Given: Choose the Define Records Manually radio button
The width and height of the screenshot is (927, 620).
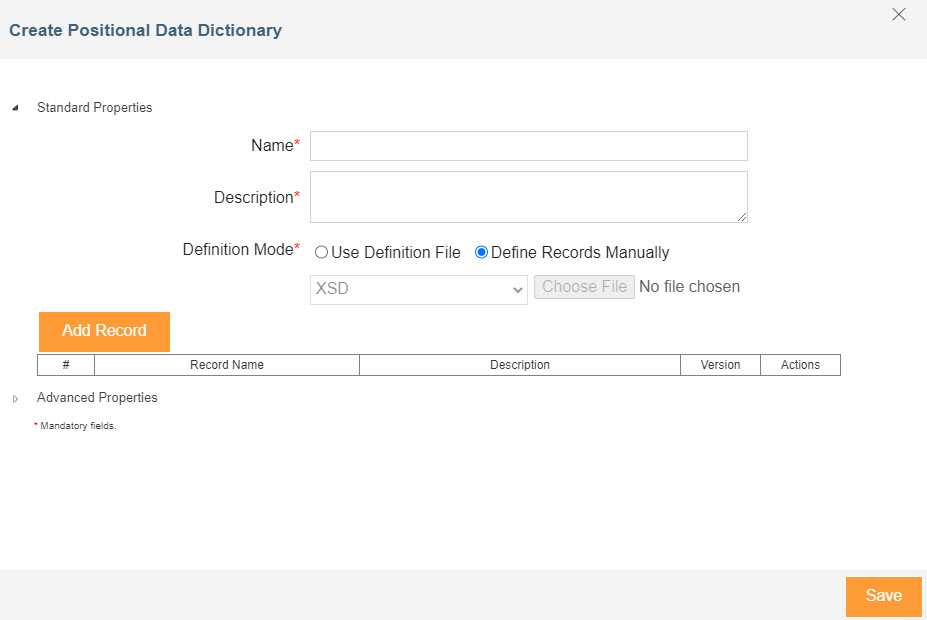Looking at the screenshot, I should point(481,253).
